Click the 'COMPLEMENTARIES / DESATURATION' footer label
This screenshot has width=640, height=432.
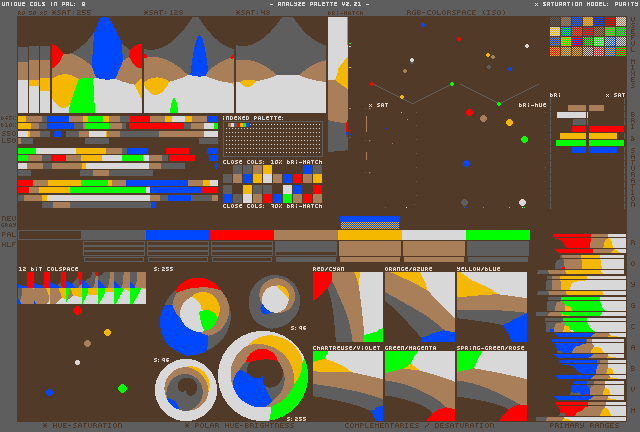click(x=419, y=425)
